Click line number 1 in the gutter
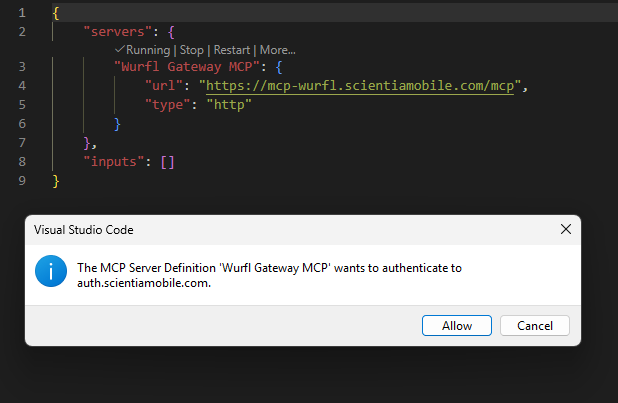This screenshot has width=618, height=403. point(22,13)
